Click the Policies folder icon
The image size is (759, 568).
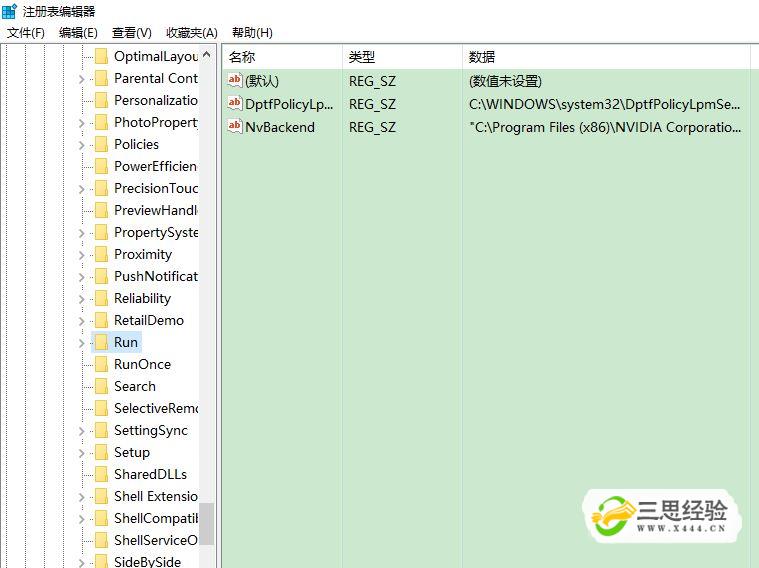(x=100, y=144)
